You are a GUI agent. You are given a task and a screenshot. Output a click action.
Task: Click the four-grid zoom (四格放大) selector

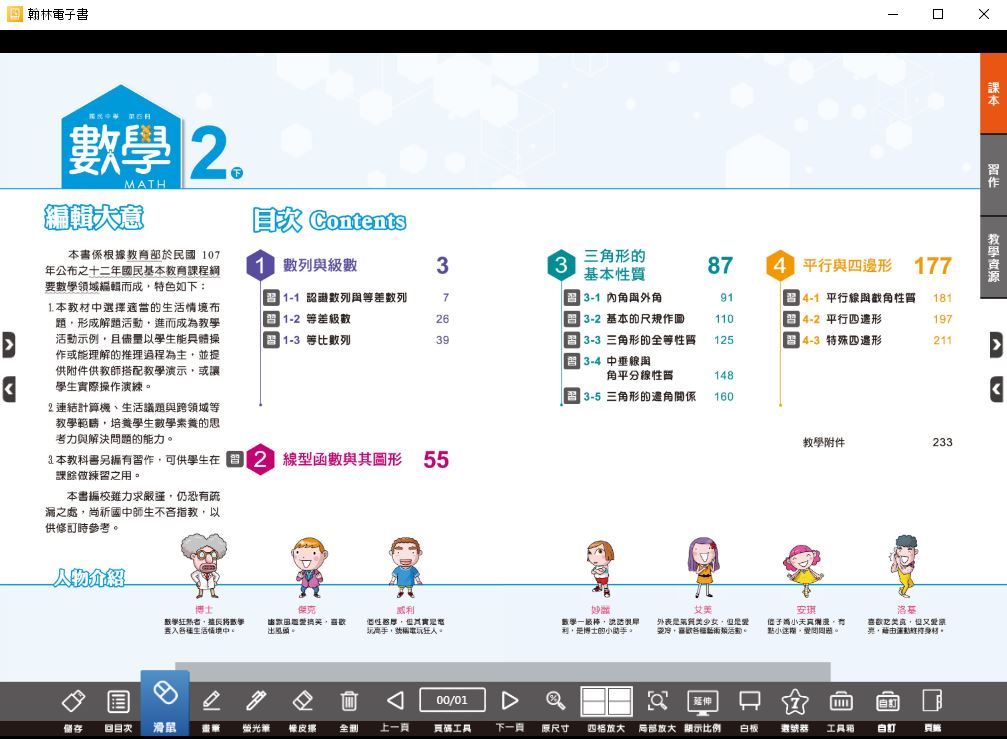606,701
